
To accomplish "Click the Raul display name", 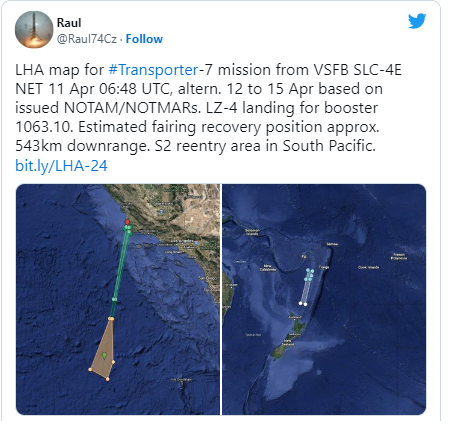I will (x=69, y=23).
